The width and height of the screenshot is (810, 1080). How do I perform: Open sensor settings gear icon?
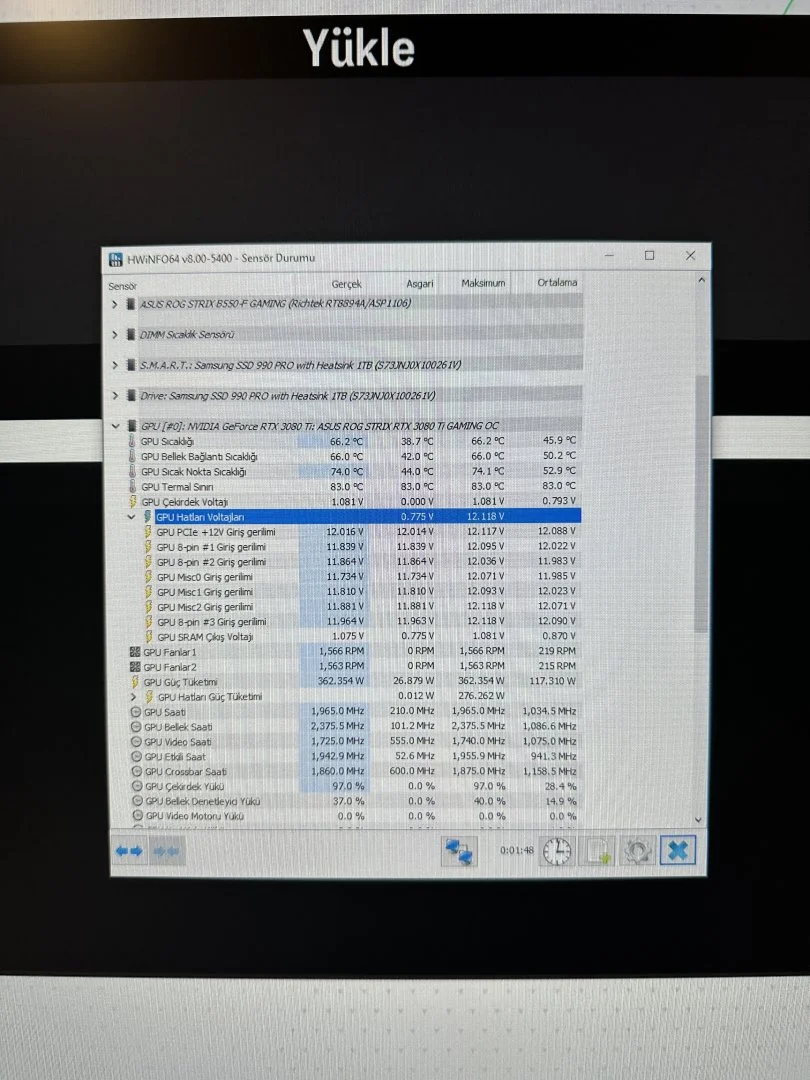(x=637, y=851)
